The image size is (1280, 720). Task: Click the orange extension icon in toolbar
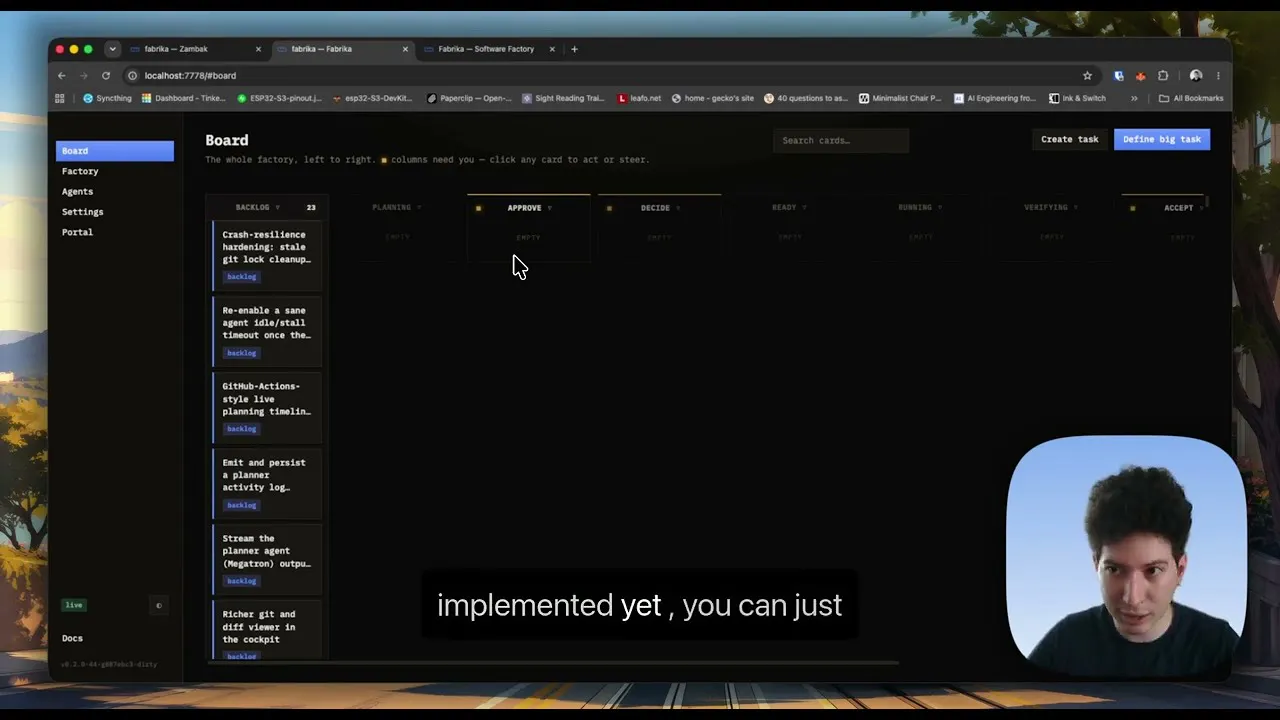pos(1141,76)
